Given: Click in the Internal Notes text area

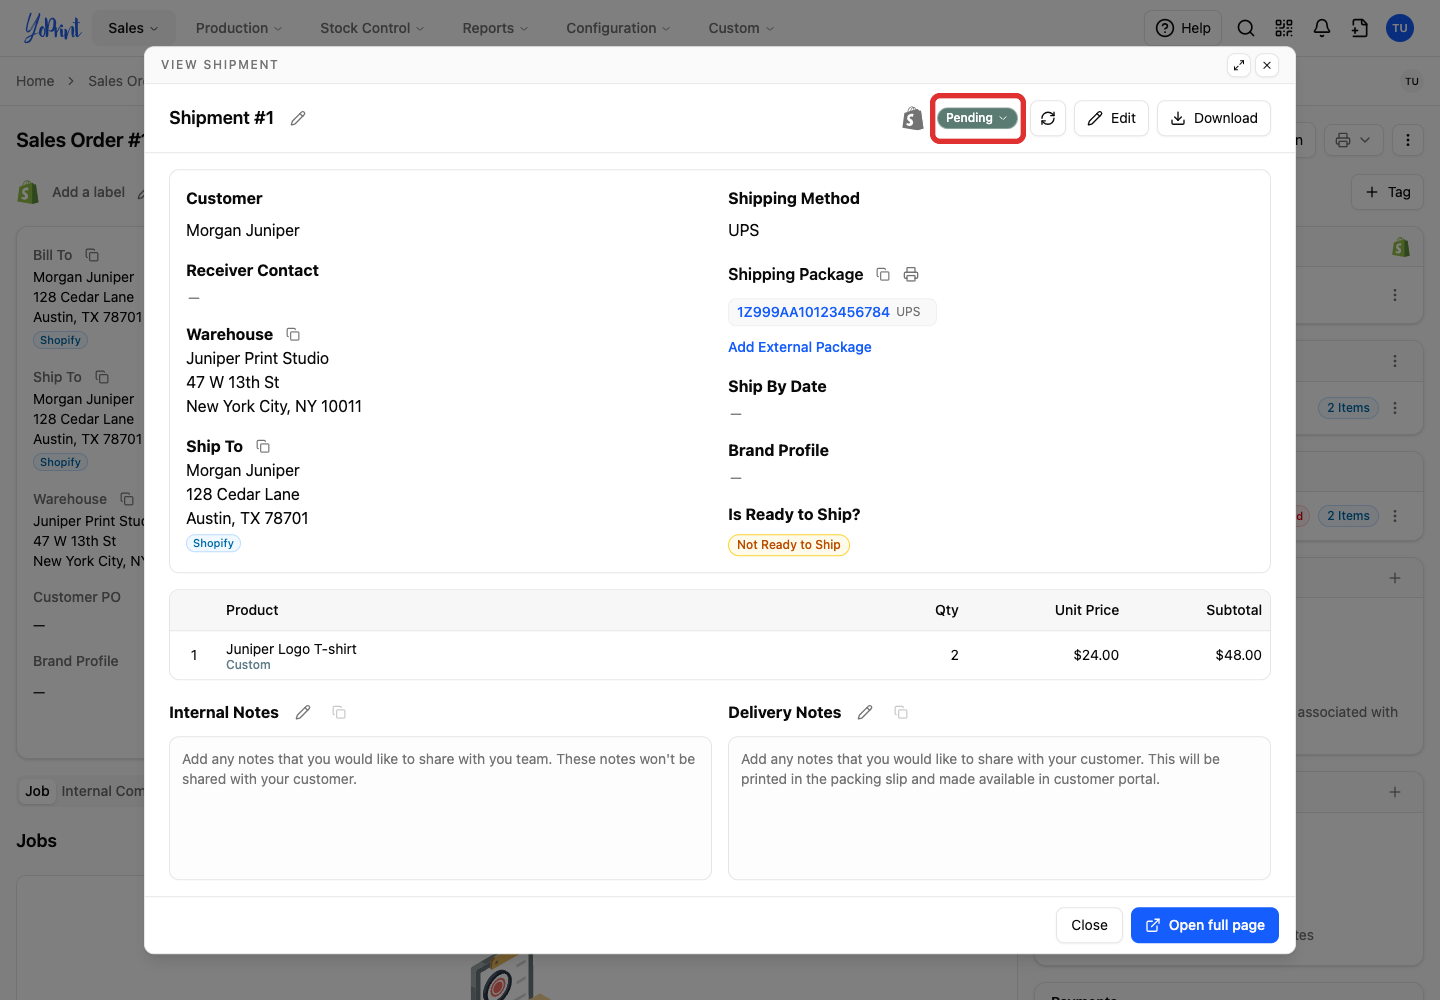Looking at the screenshot, I should 440,808.
